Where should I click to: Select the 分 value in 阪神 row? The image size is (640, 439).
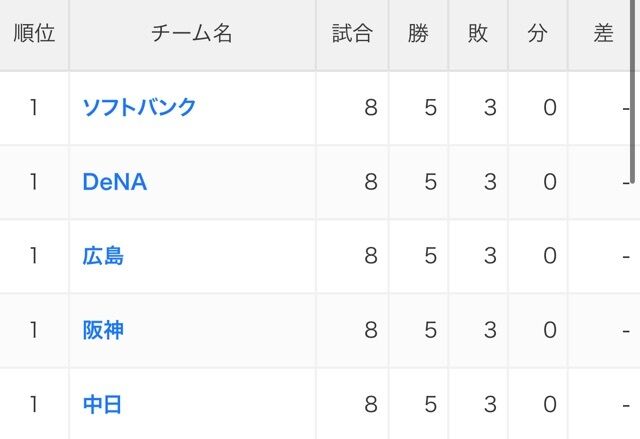coord(550,330)
